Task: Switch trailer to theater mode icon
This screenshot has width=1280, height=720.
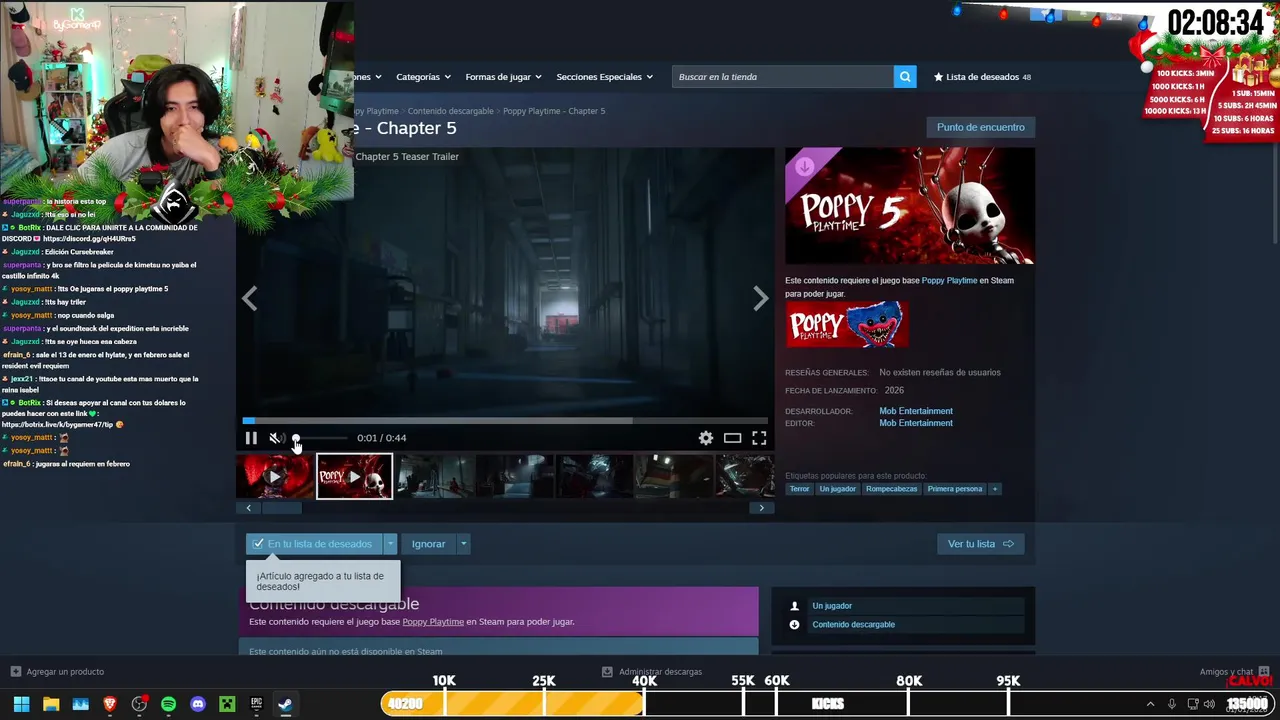Action: [x=733, y=438]
